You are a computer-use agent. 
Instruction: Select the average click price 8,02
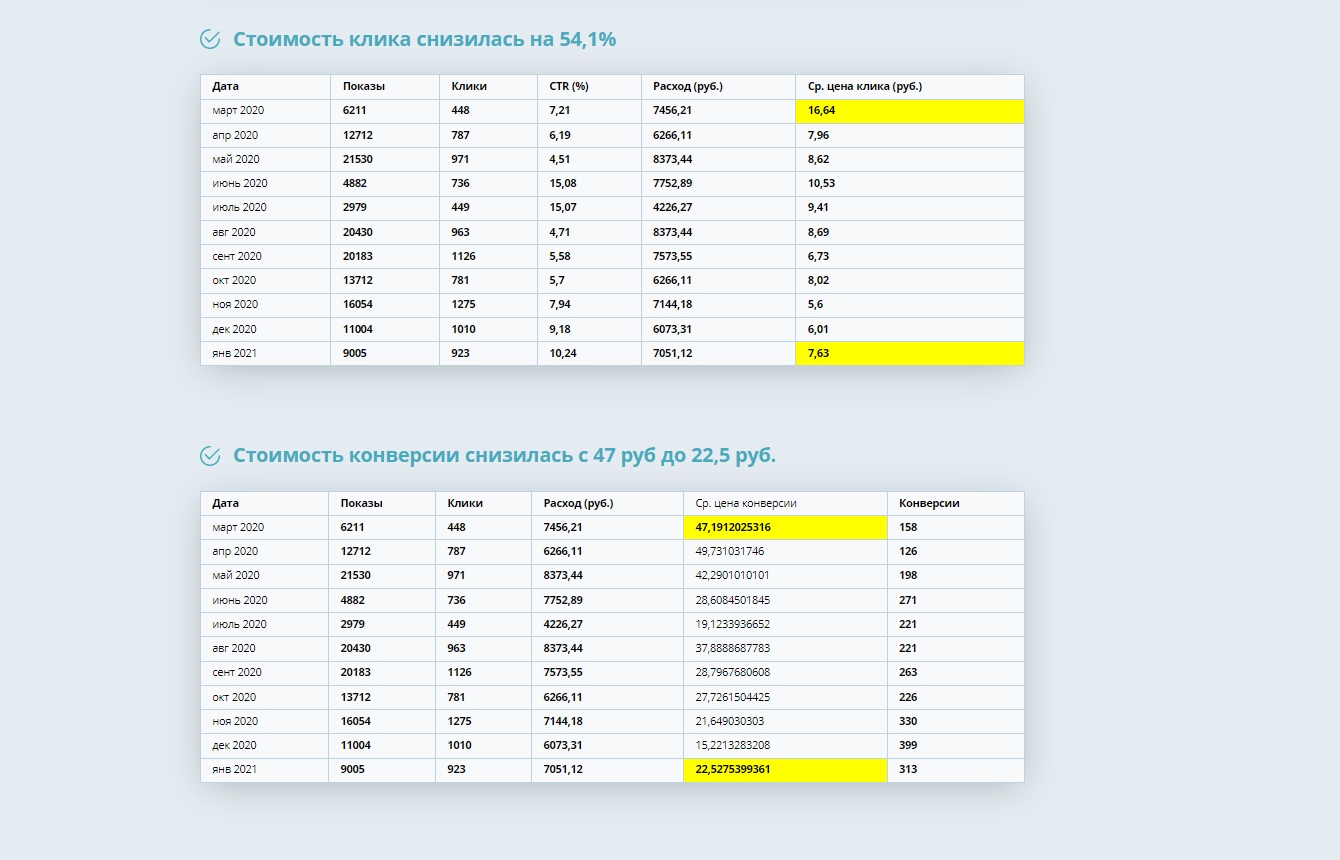[x=818, y=281]
